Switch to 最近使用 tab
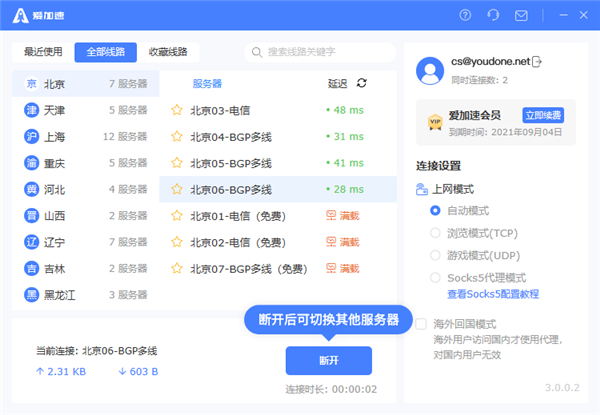The image size is (600, 415). [43, 52]
